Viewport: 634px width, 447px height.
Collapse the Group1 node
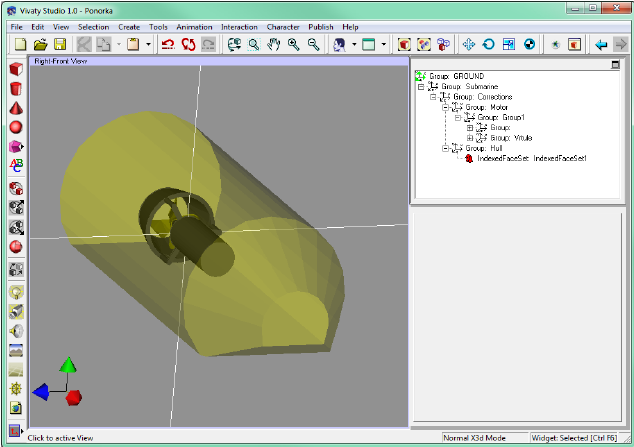coord(457,118)
